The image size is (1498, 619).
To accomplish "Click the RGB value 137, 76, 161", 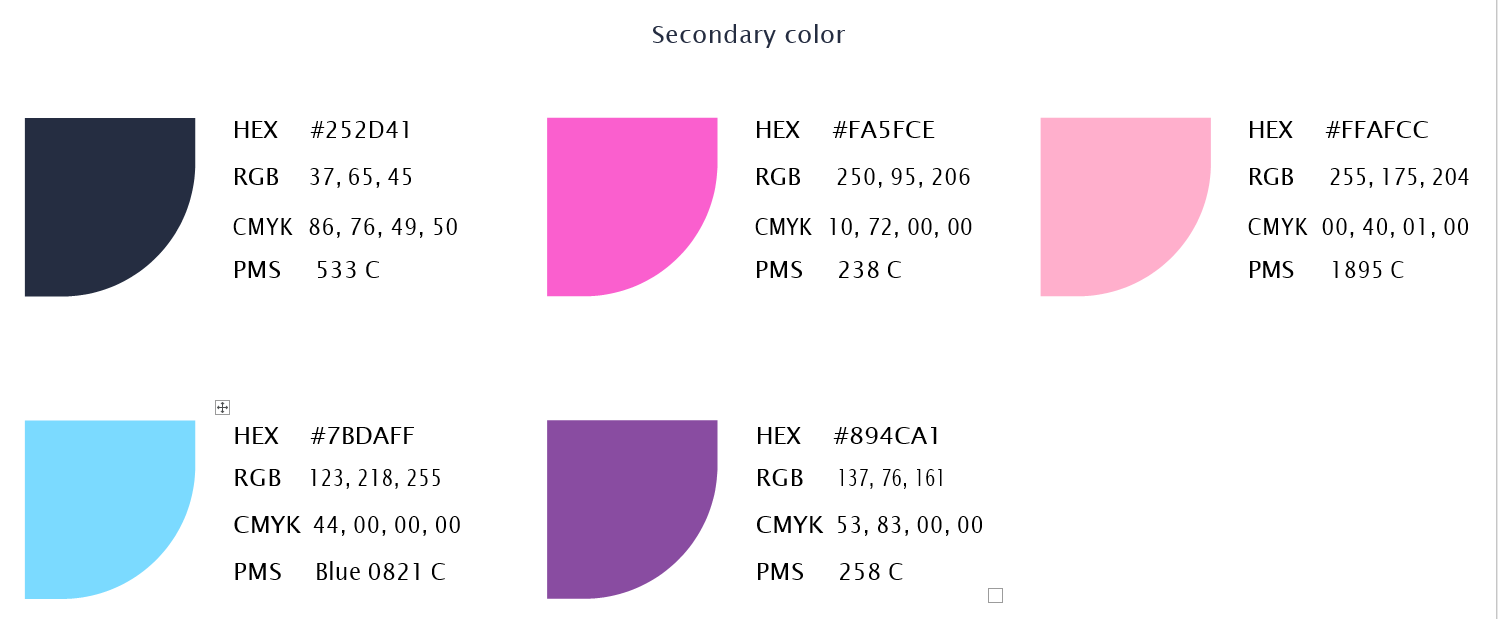I will [x=890, y=479].
